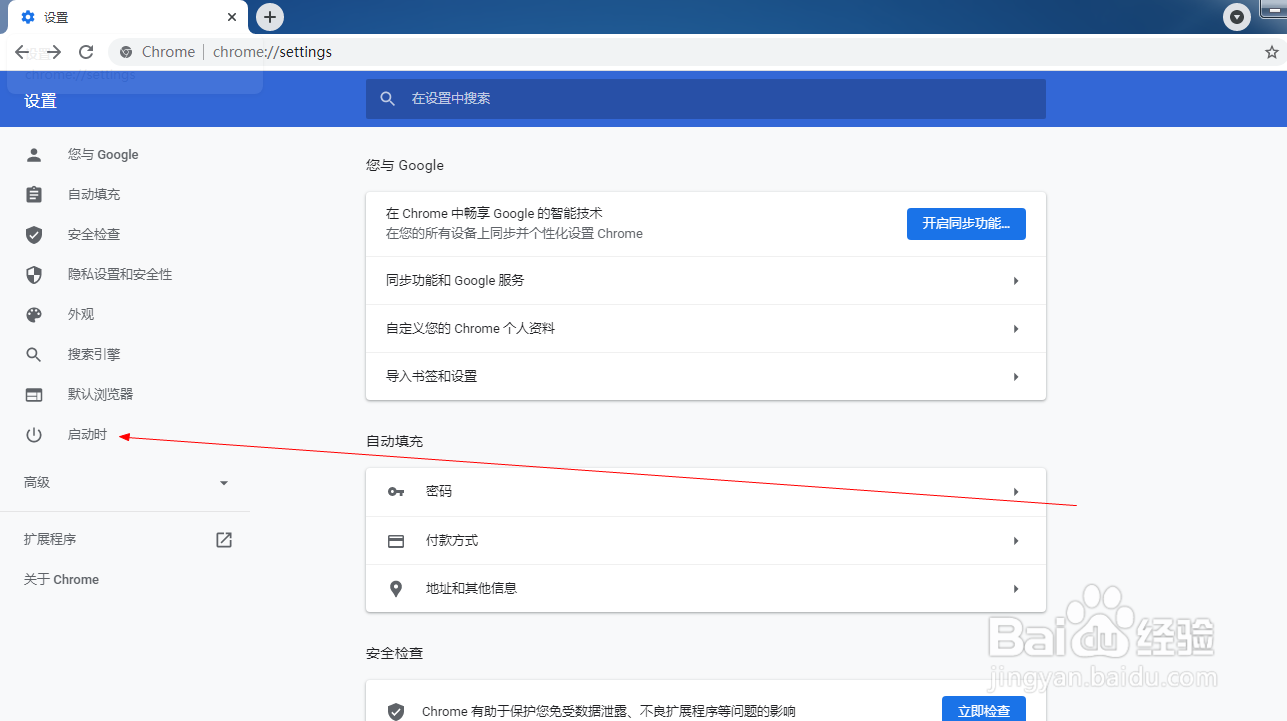The image size is (1287, 721).
Task: Click the clipboard icon for 自动填充
Action: 34,195
